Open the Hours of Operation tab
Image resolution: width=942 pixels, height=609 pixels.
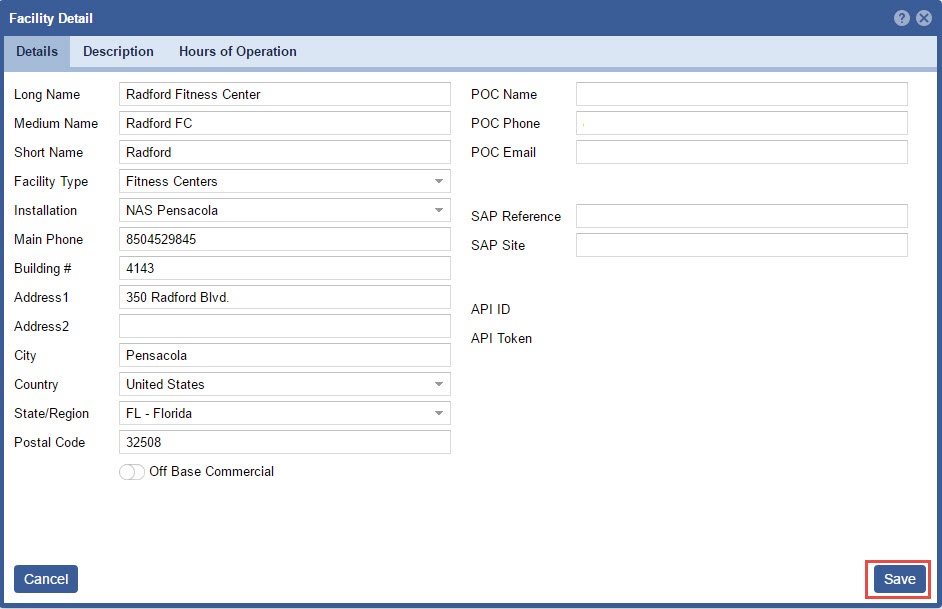click(237, 52)
